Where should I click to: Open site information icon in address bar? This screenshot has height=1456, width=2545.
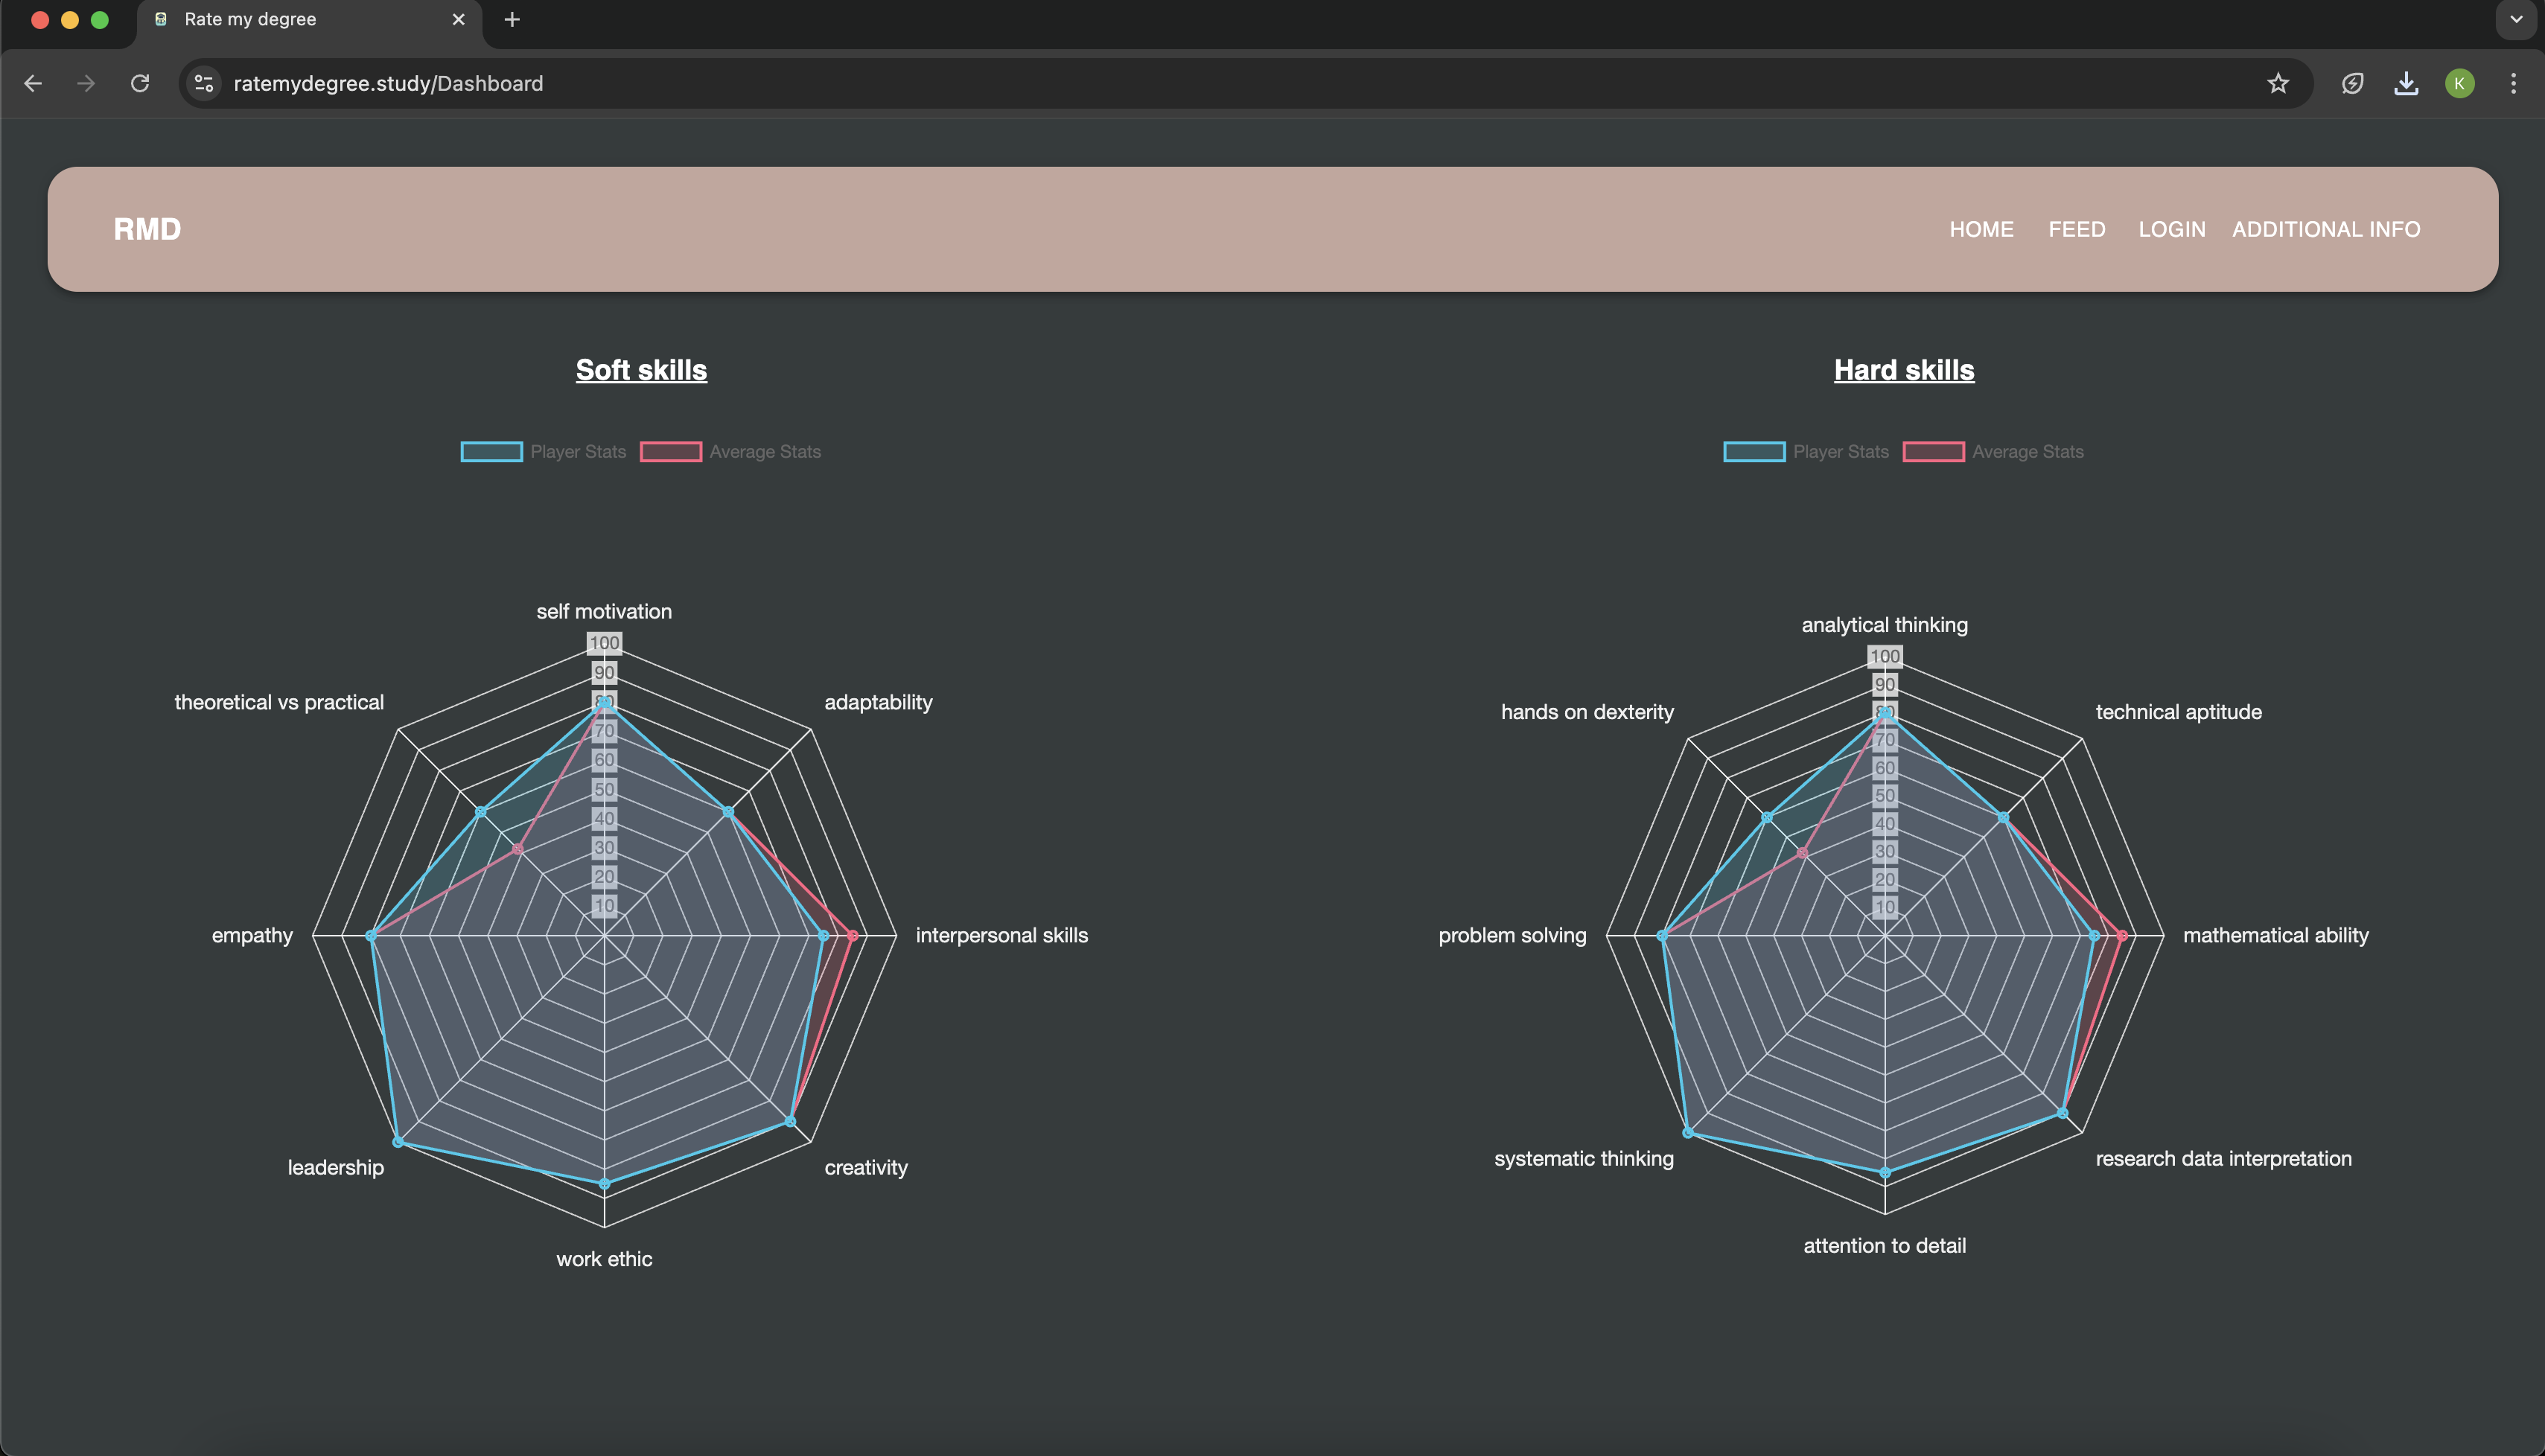(204, 83)
